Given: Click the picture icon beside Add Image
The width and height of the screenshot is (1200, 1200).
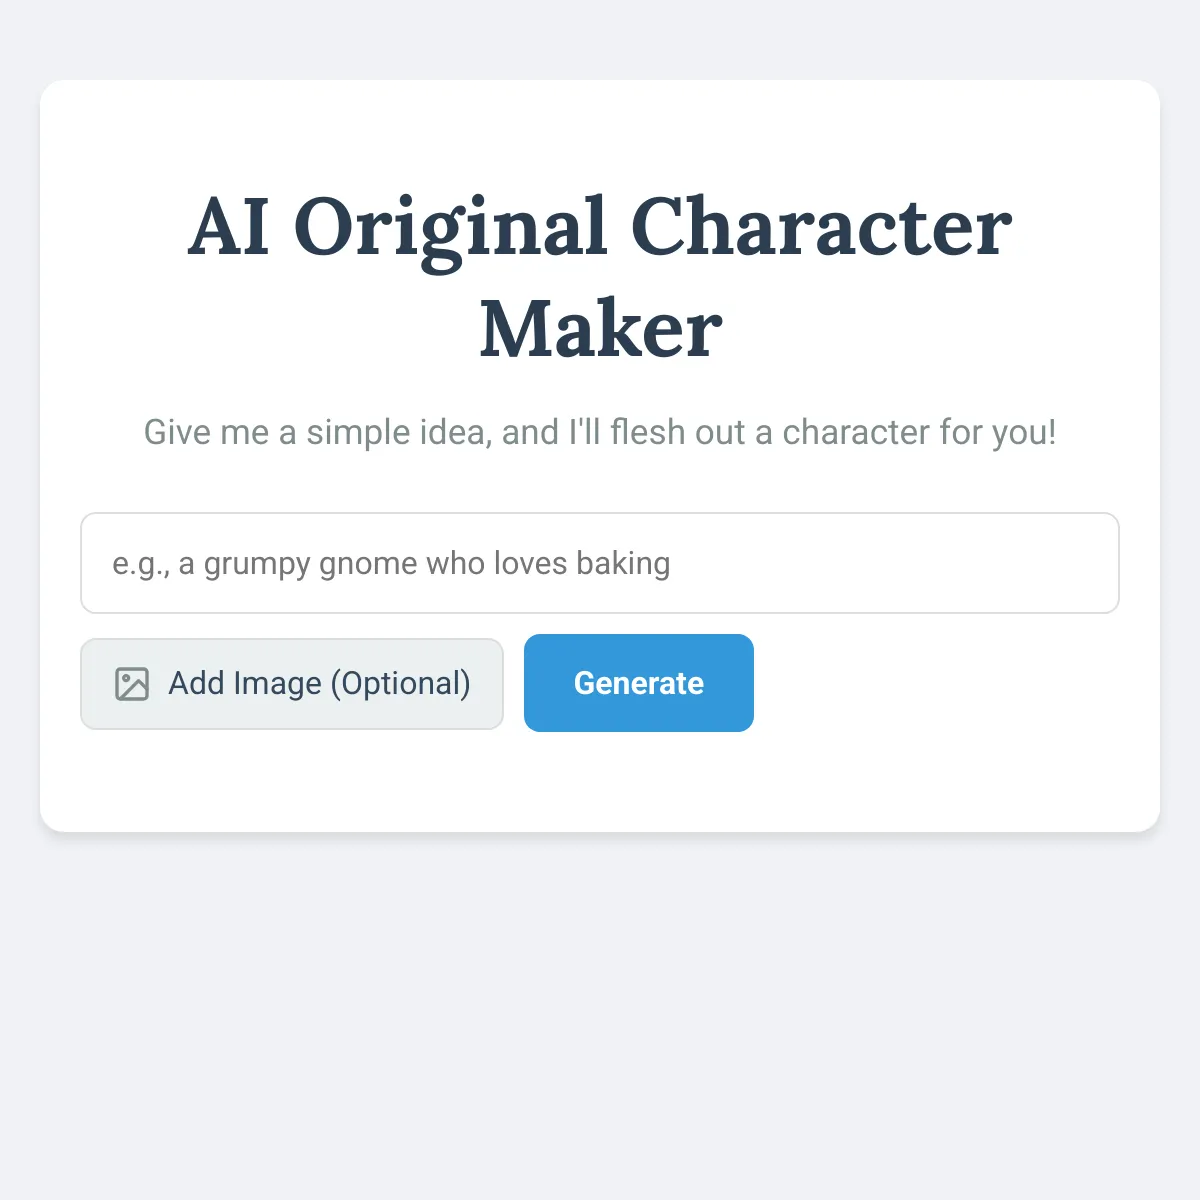Looking at the screenshot, I should click(132, 684).
